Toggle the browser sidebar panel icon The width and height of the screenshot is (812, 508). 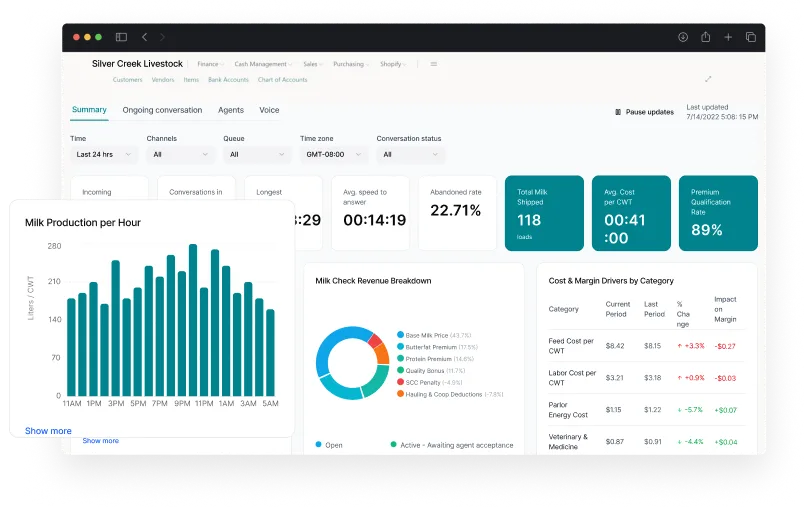[121, 37]
